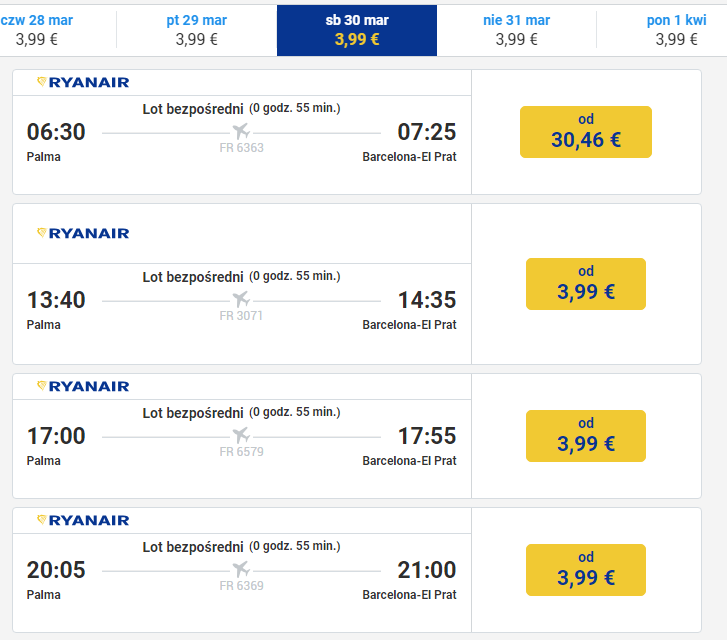The height and width of the screenshot is (640, 727).
Task: Click the Ryanair logo on the 13:40 flight
Action: tap(83, 233)
